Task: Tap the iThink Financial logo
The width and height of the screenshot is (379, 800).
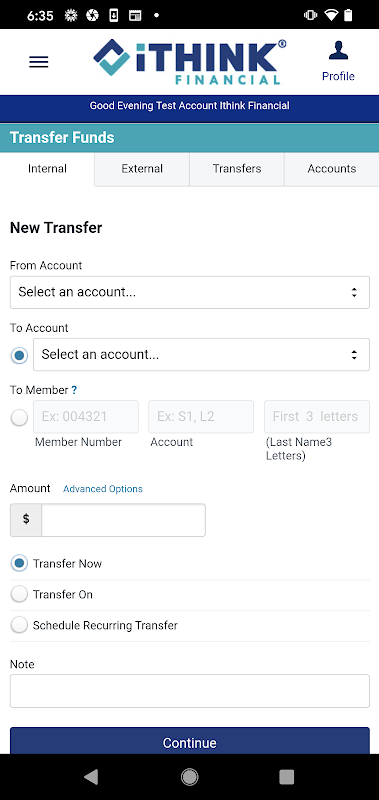Action: click(x=190, y=62)
